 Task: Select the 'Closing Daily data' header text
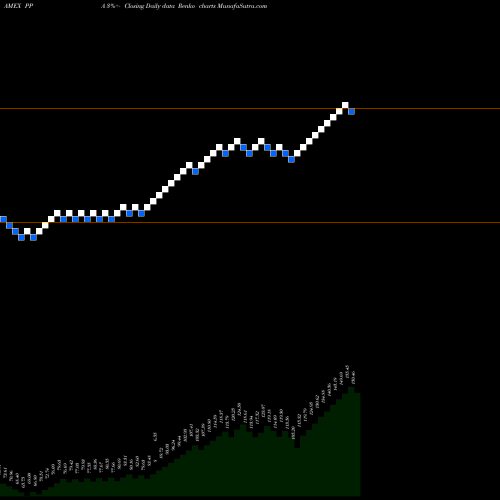pos(149,6)
